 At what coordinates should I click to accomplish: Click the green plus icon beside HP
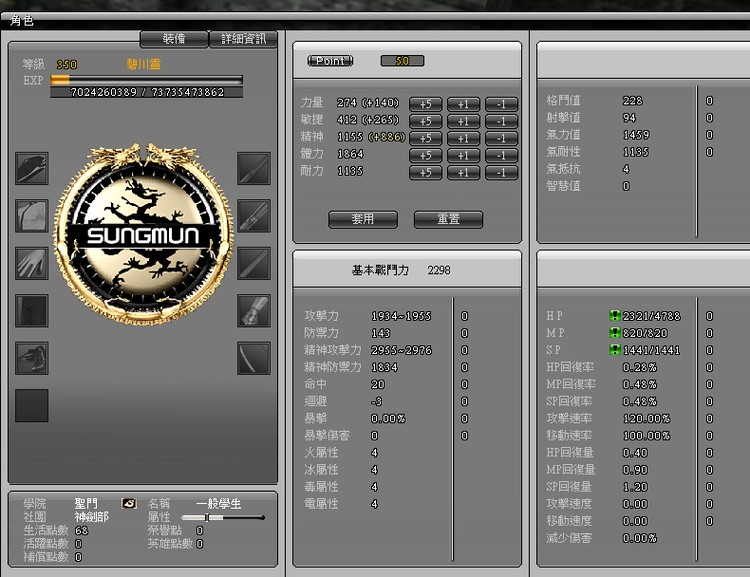(615, 316)
